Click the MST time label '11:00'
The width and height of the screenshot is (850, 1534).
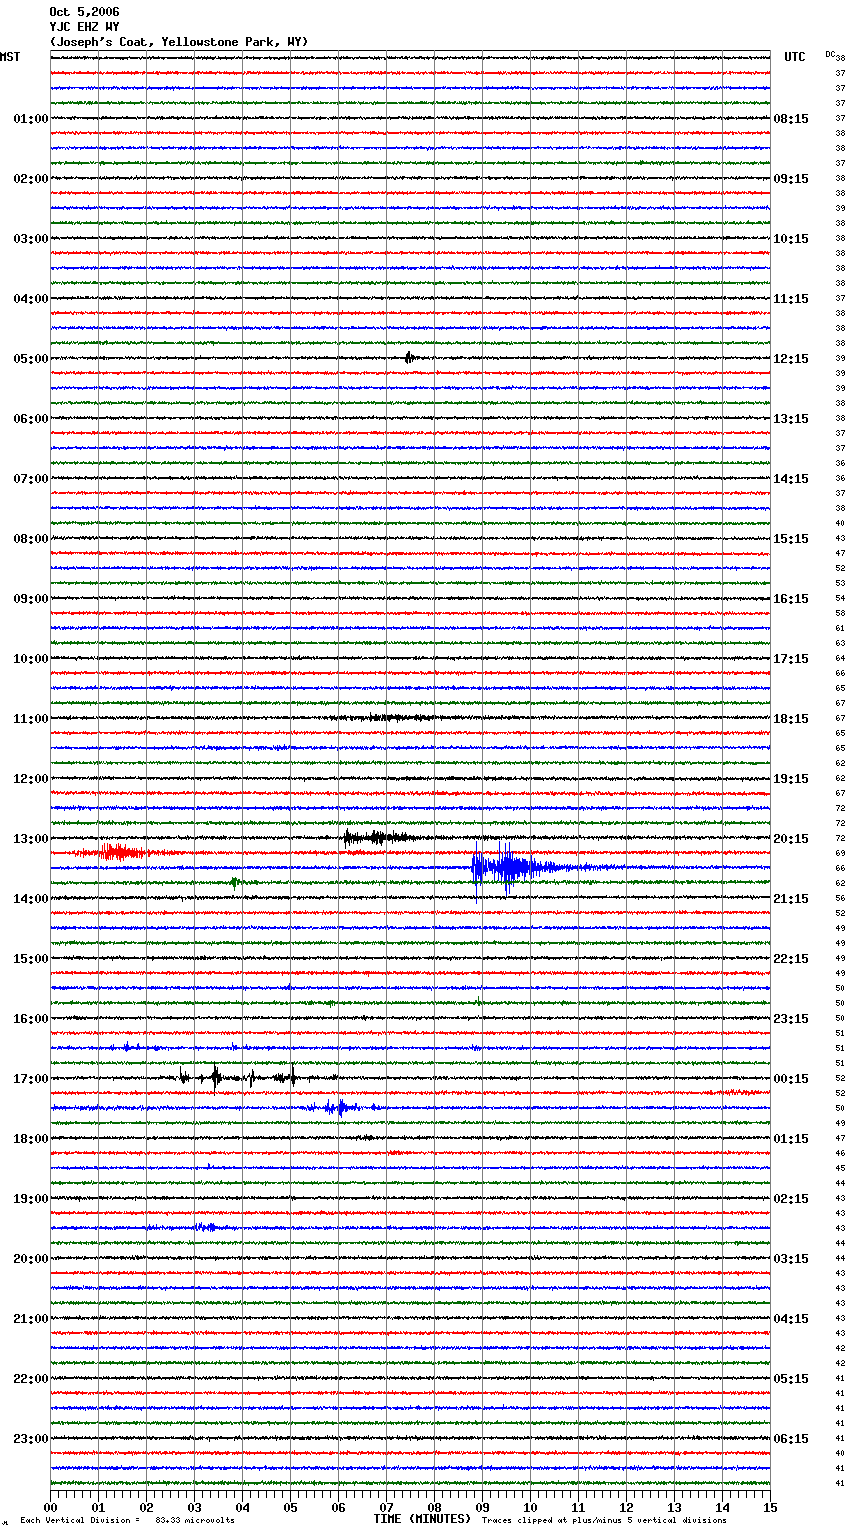pyautogui.click(x=31, y=719)
